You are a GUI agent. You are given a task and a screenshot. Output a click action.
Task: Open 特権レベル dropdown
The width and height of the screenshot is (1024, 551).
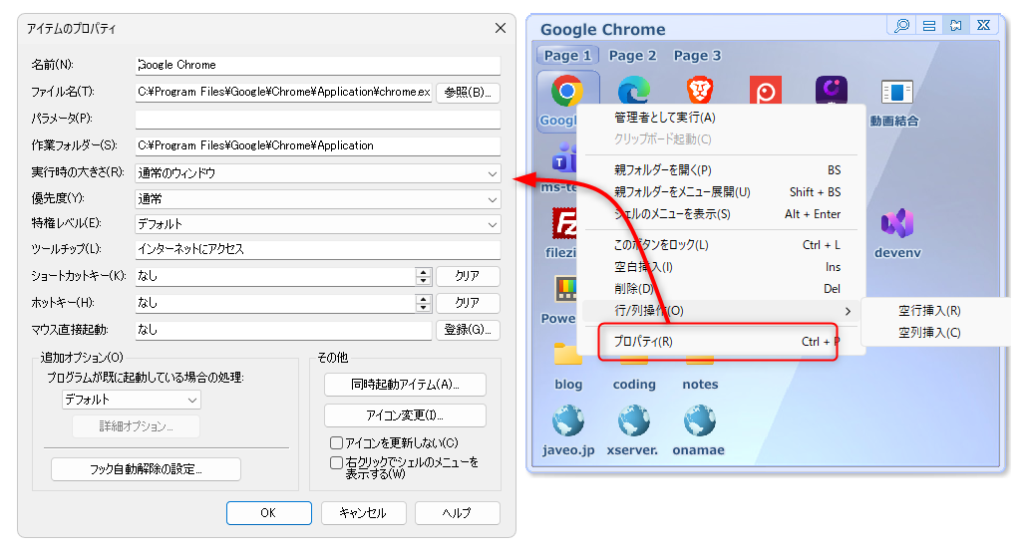(318, 224)
